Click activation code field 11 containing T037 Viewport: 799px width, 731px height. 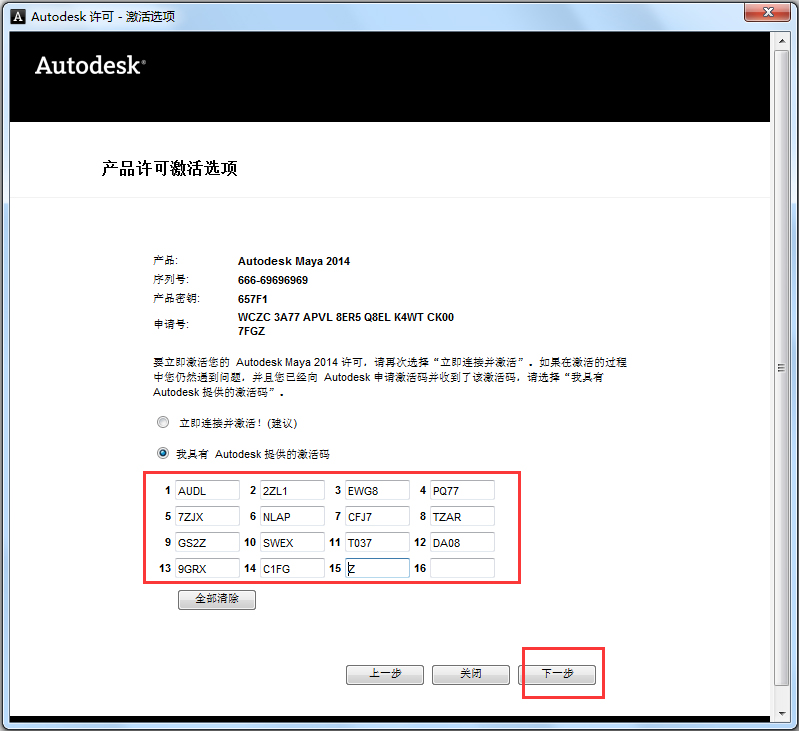[377, 543]
